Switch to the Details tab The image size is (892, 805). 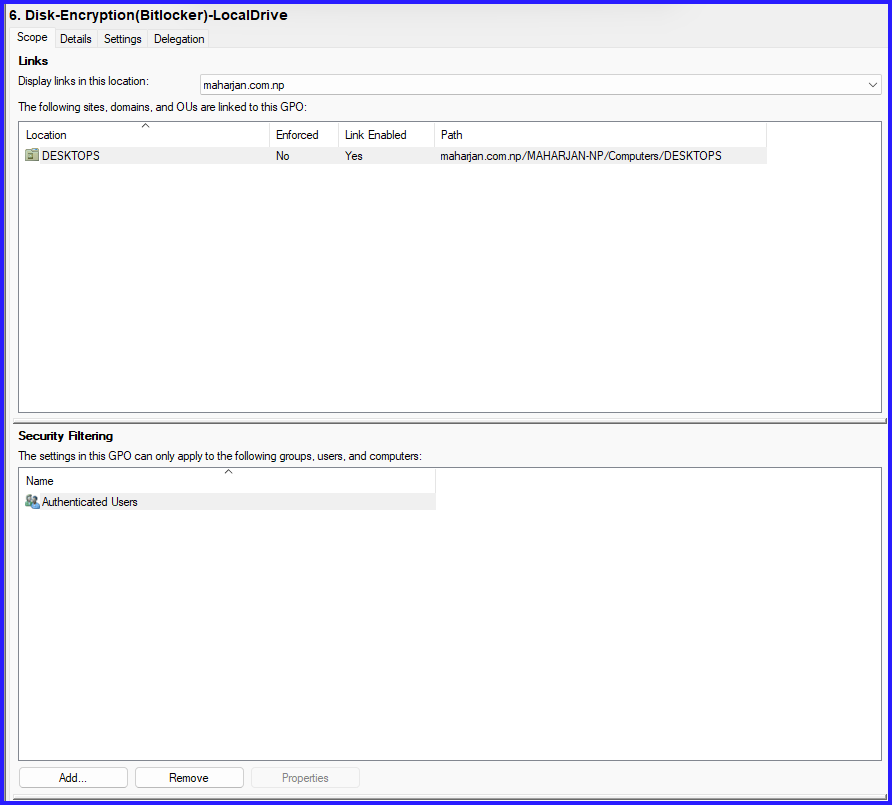click(x=75, y=39)
